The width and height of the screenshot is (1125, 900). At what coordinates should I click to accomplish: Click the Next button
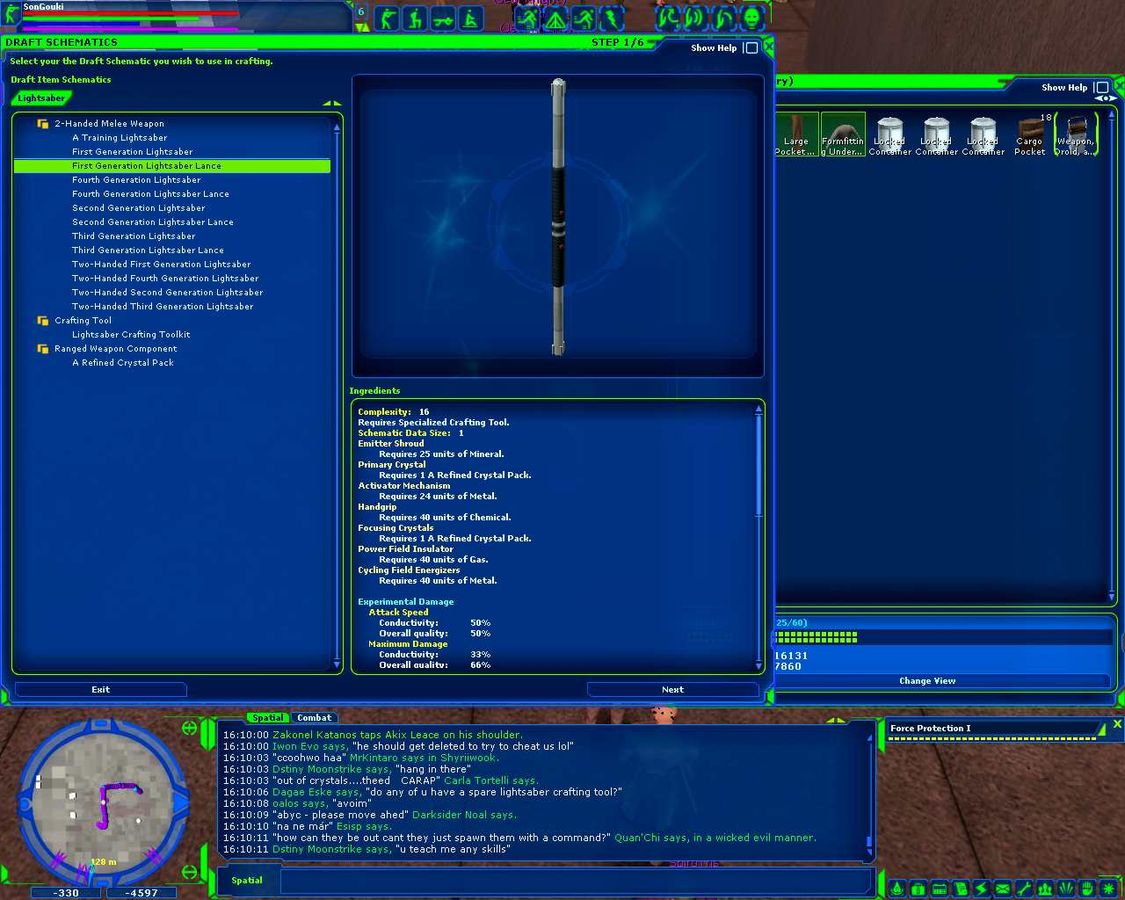coord(672,689)
